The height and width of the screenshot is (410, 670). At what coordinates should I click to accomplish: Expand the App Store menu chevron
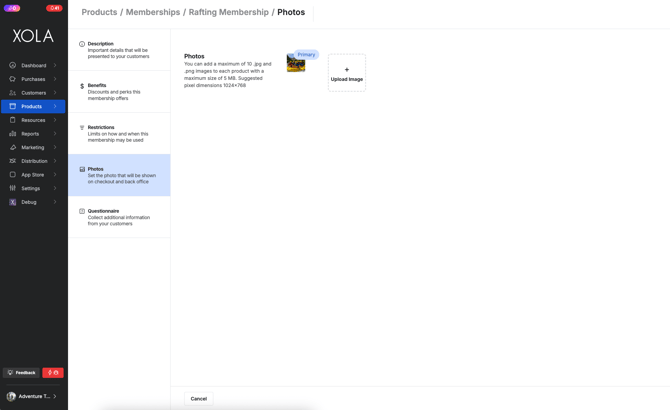(x=55, y=175)
